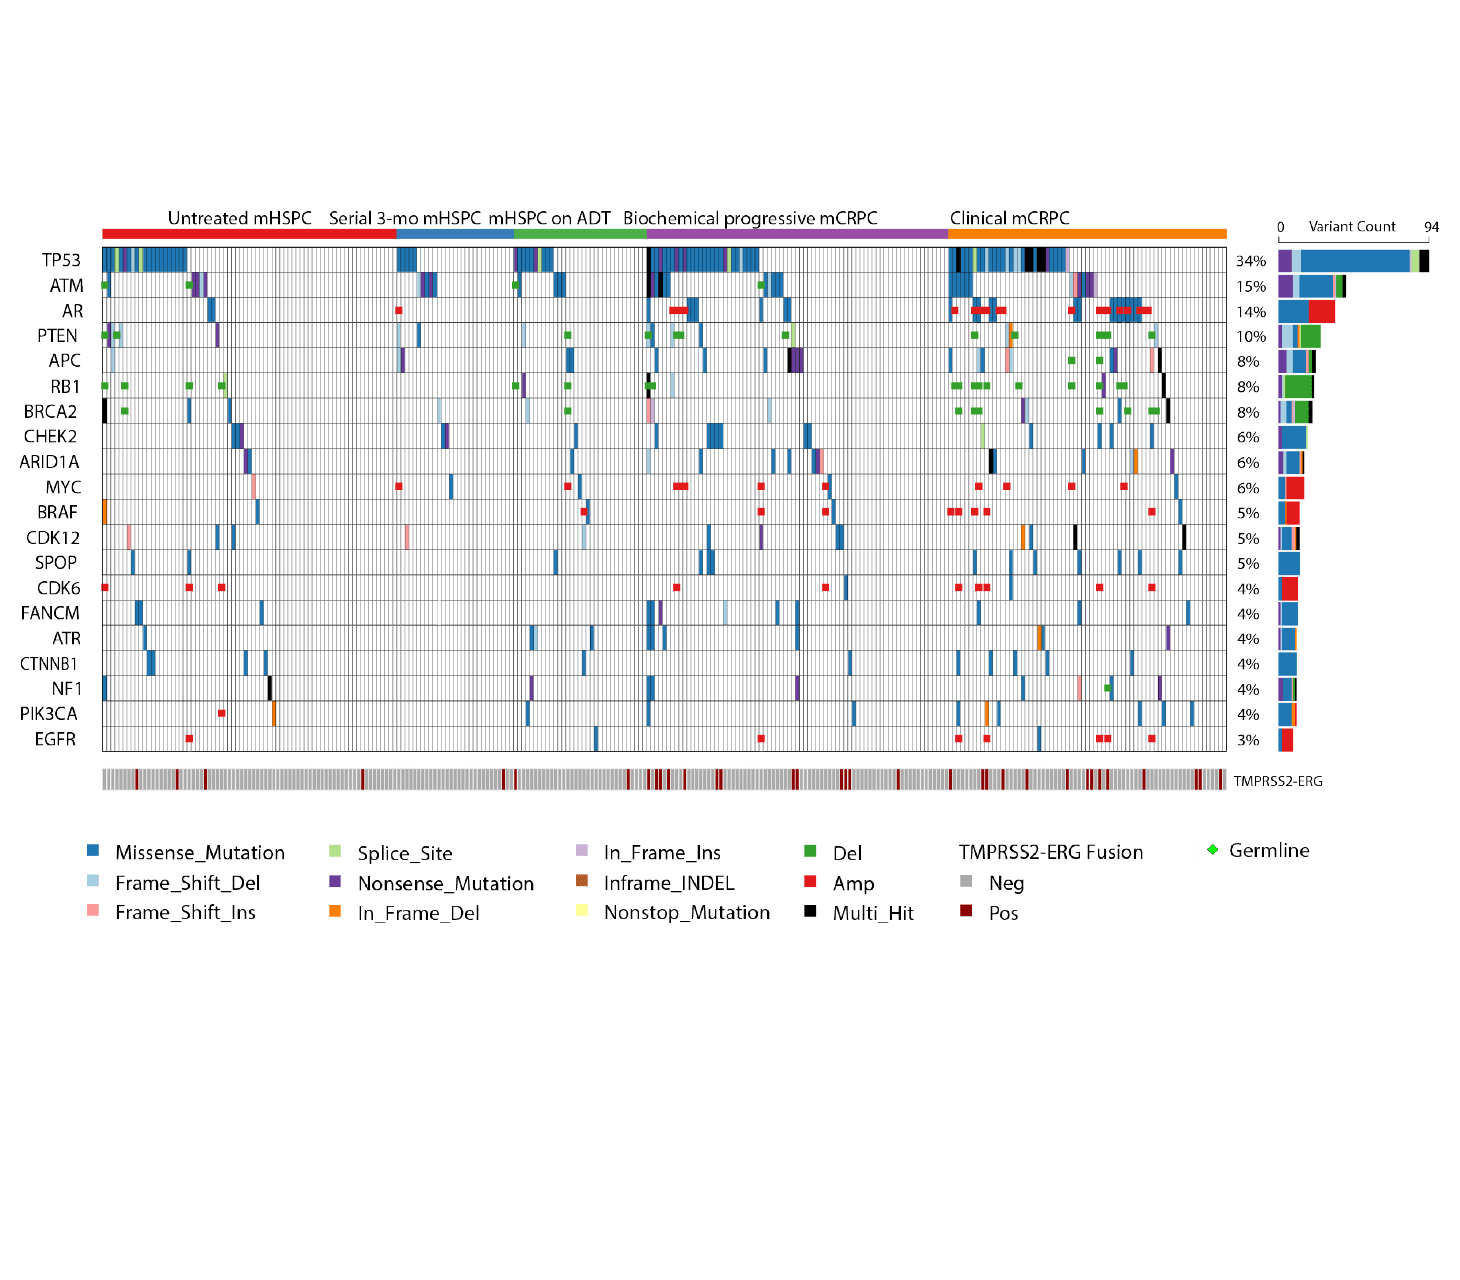The width and height of the screenshot is (1460, 1280).
Task: Click the Nonstop_Mutation yellow legend swatch
Action: [582, 910]
